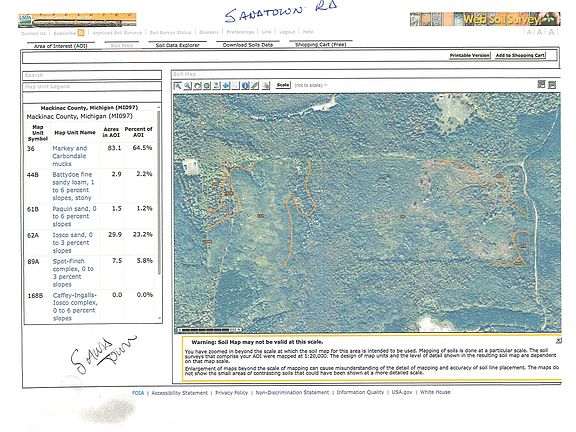This screenshot has height=432, width=576.
Task: Select the blue Identify info tool
Action: [x=245, y=86]
